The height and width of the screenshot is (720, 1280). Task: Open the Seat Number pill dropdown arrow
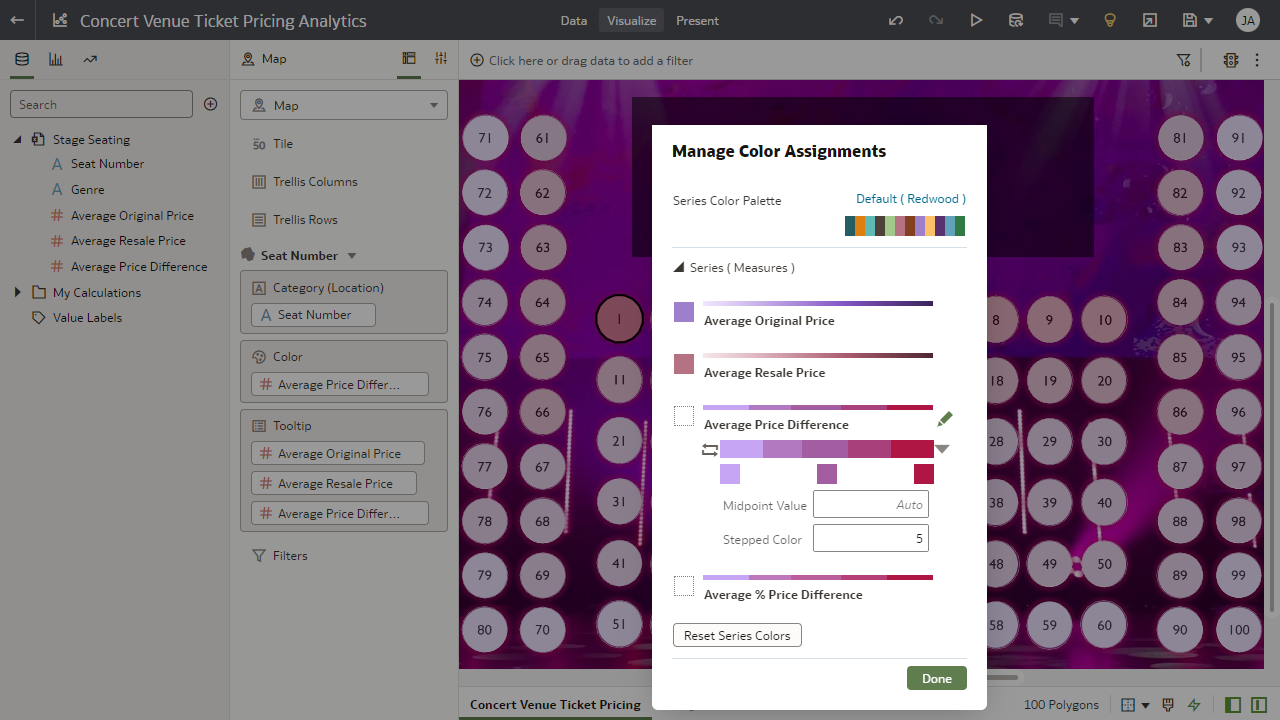coord(351,255)
